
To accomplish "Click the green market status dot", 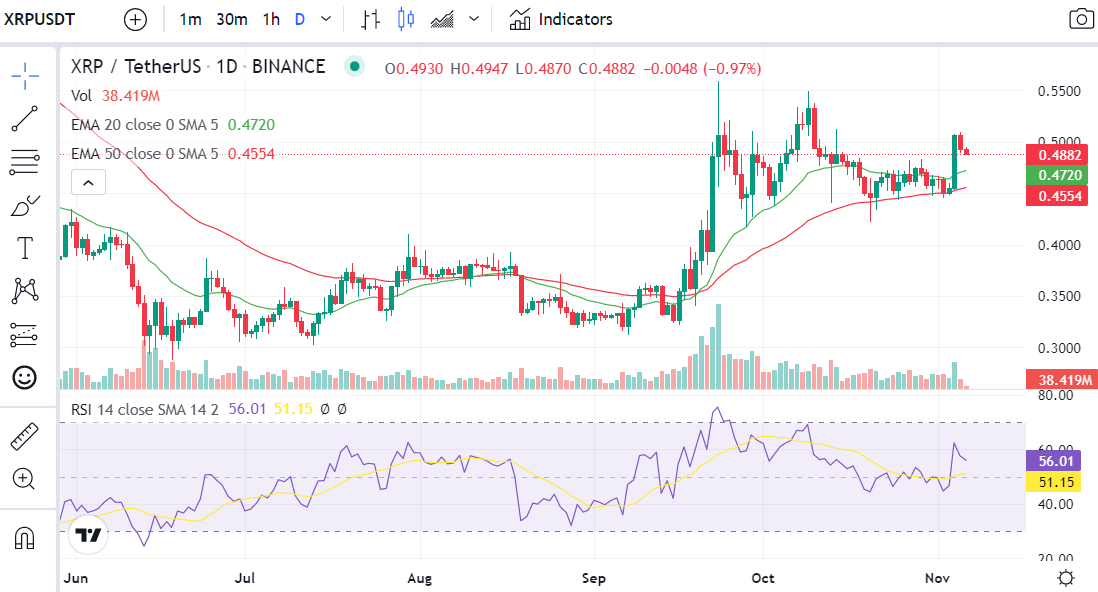I will 354,67.
